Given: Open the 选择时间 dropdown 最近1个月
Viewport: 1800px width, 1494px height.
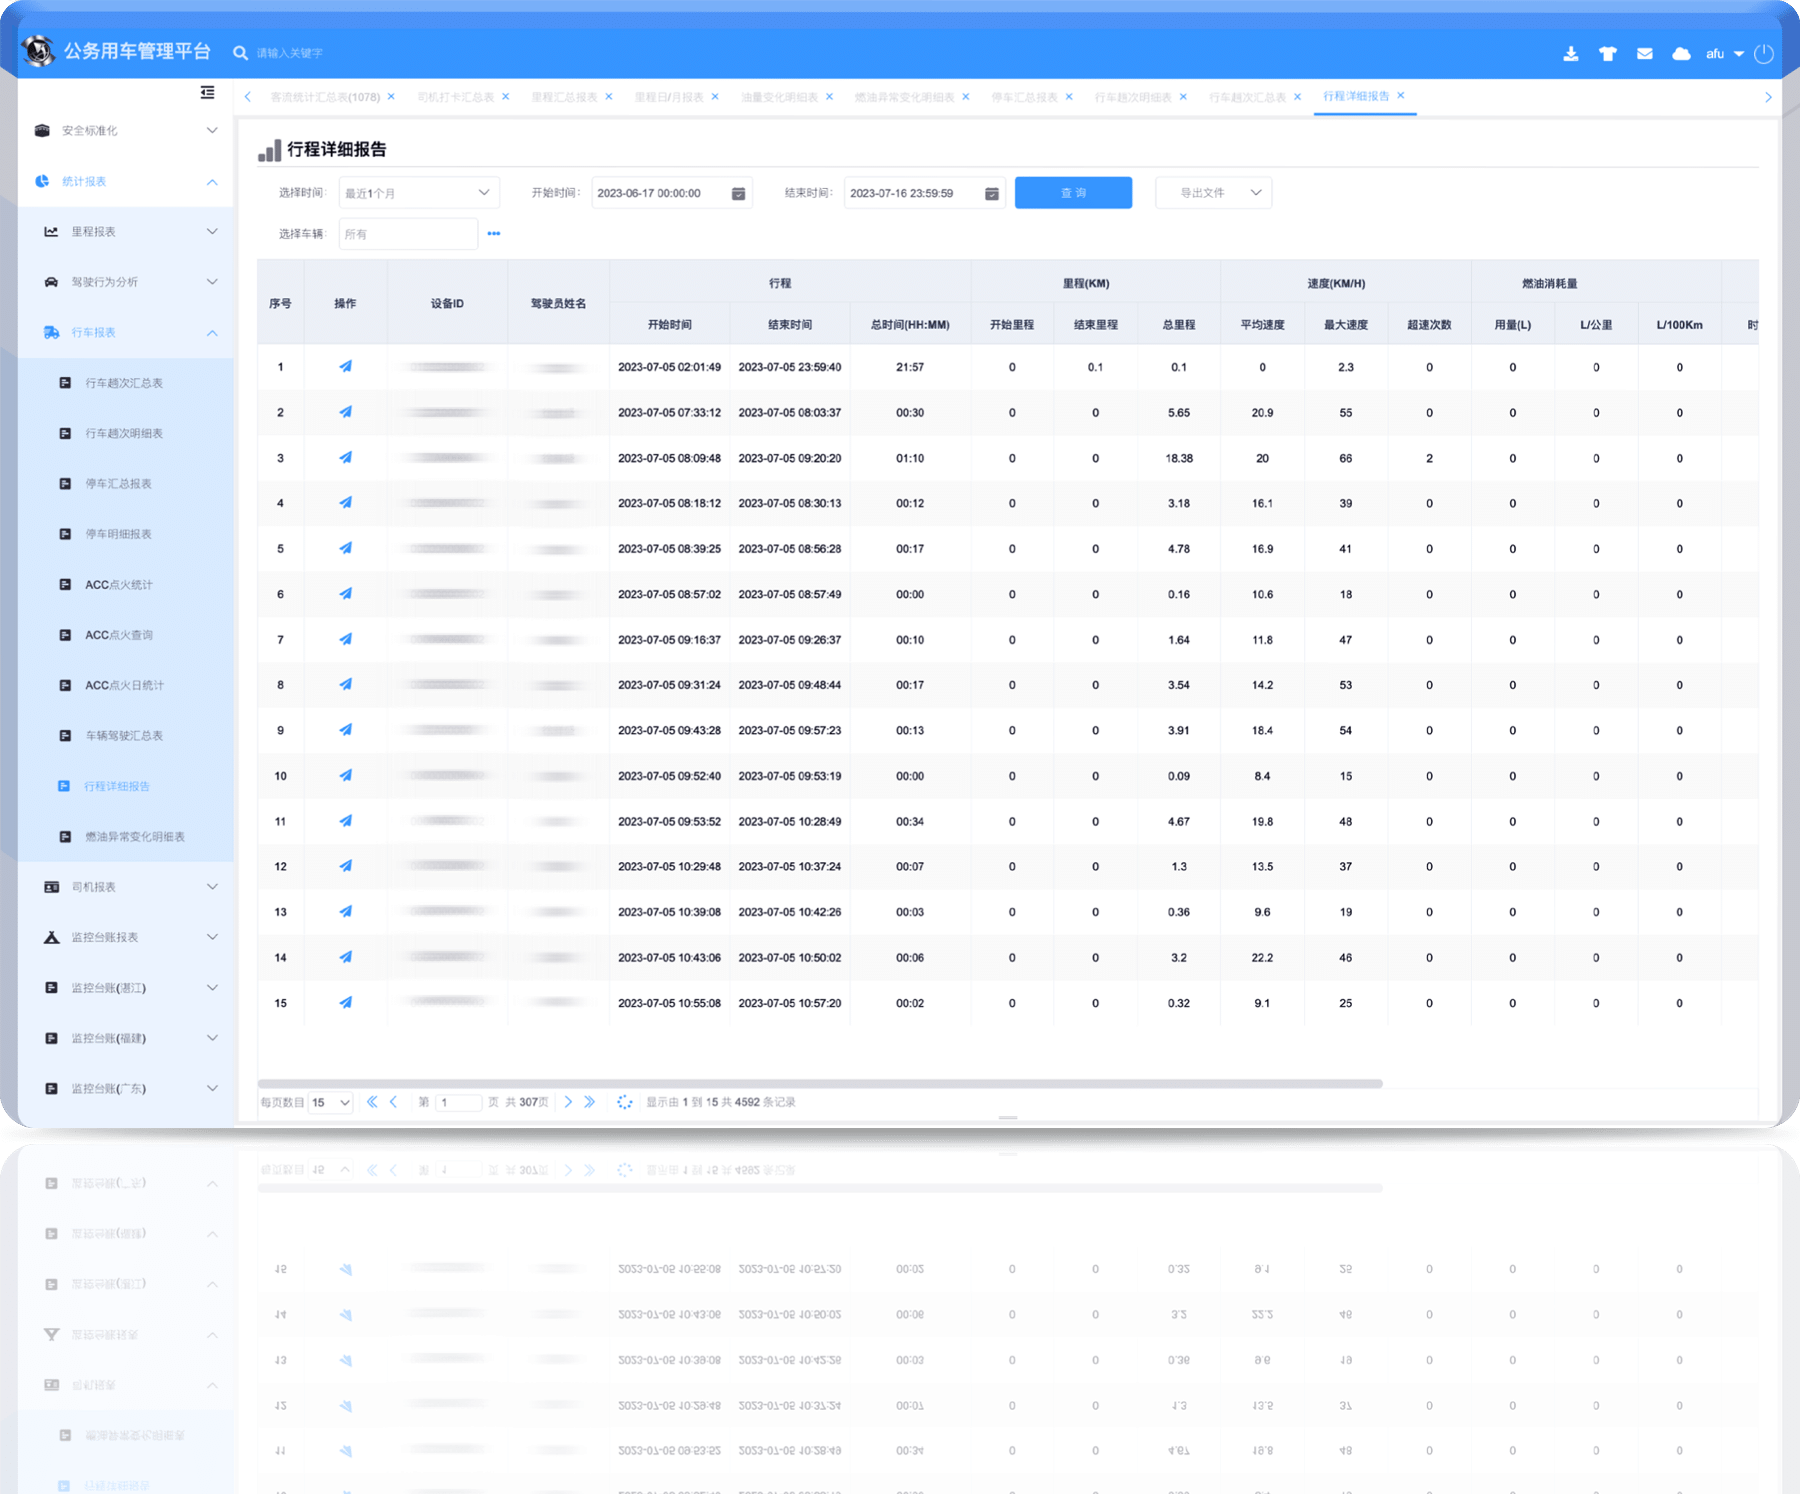Looking at the screenshot, I should click(419, 193).
